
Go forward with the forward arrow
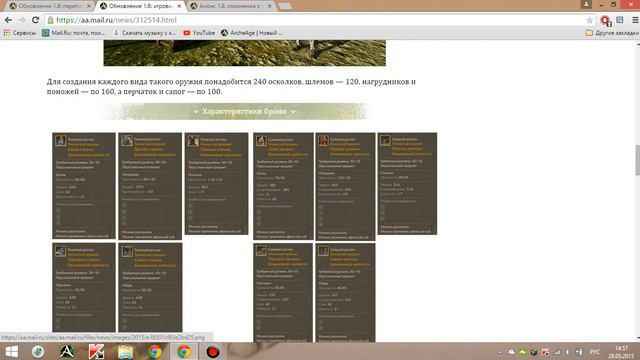[22, 20]
